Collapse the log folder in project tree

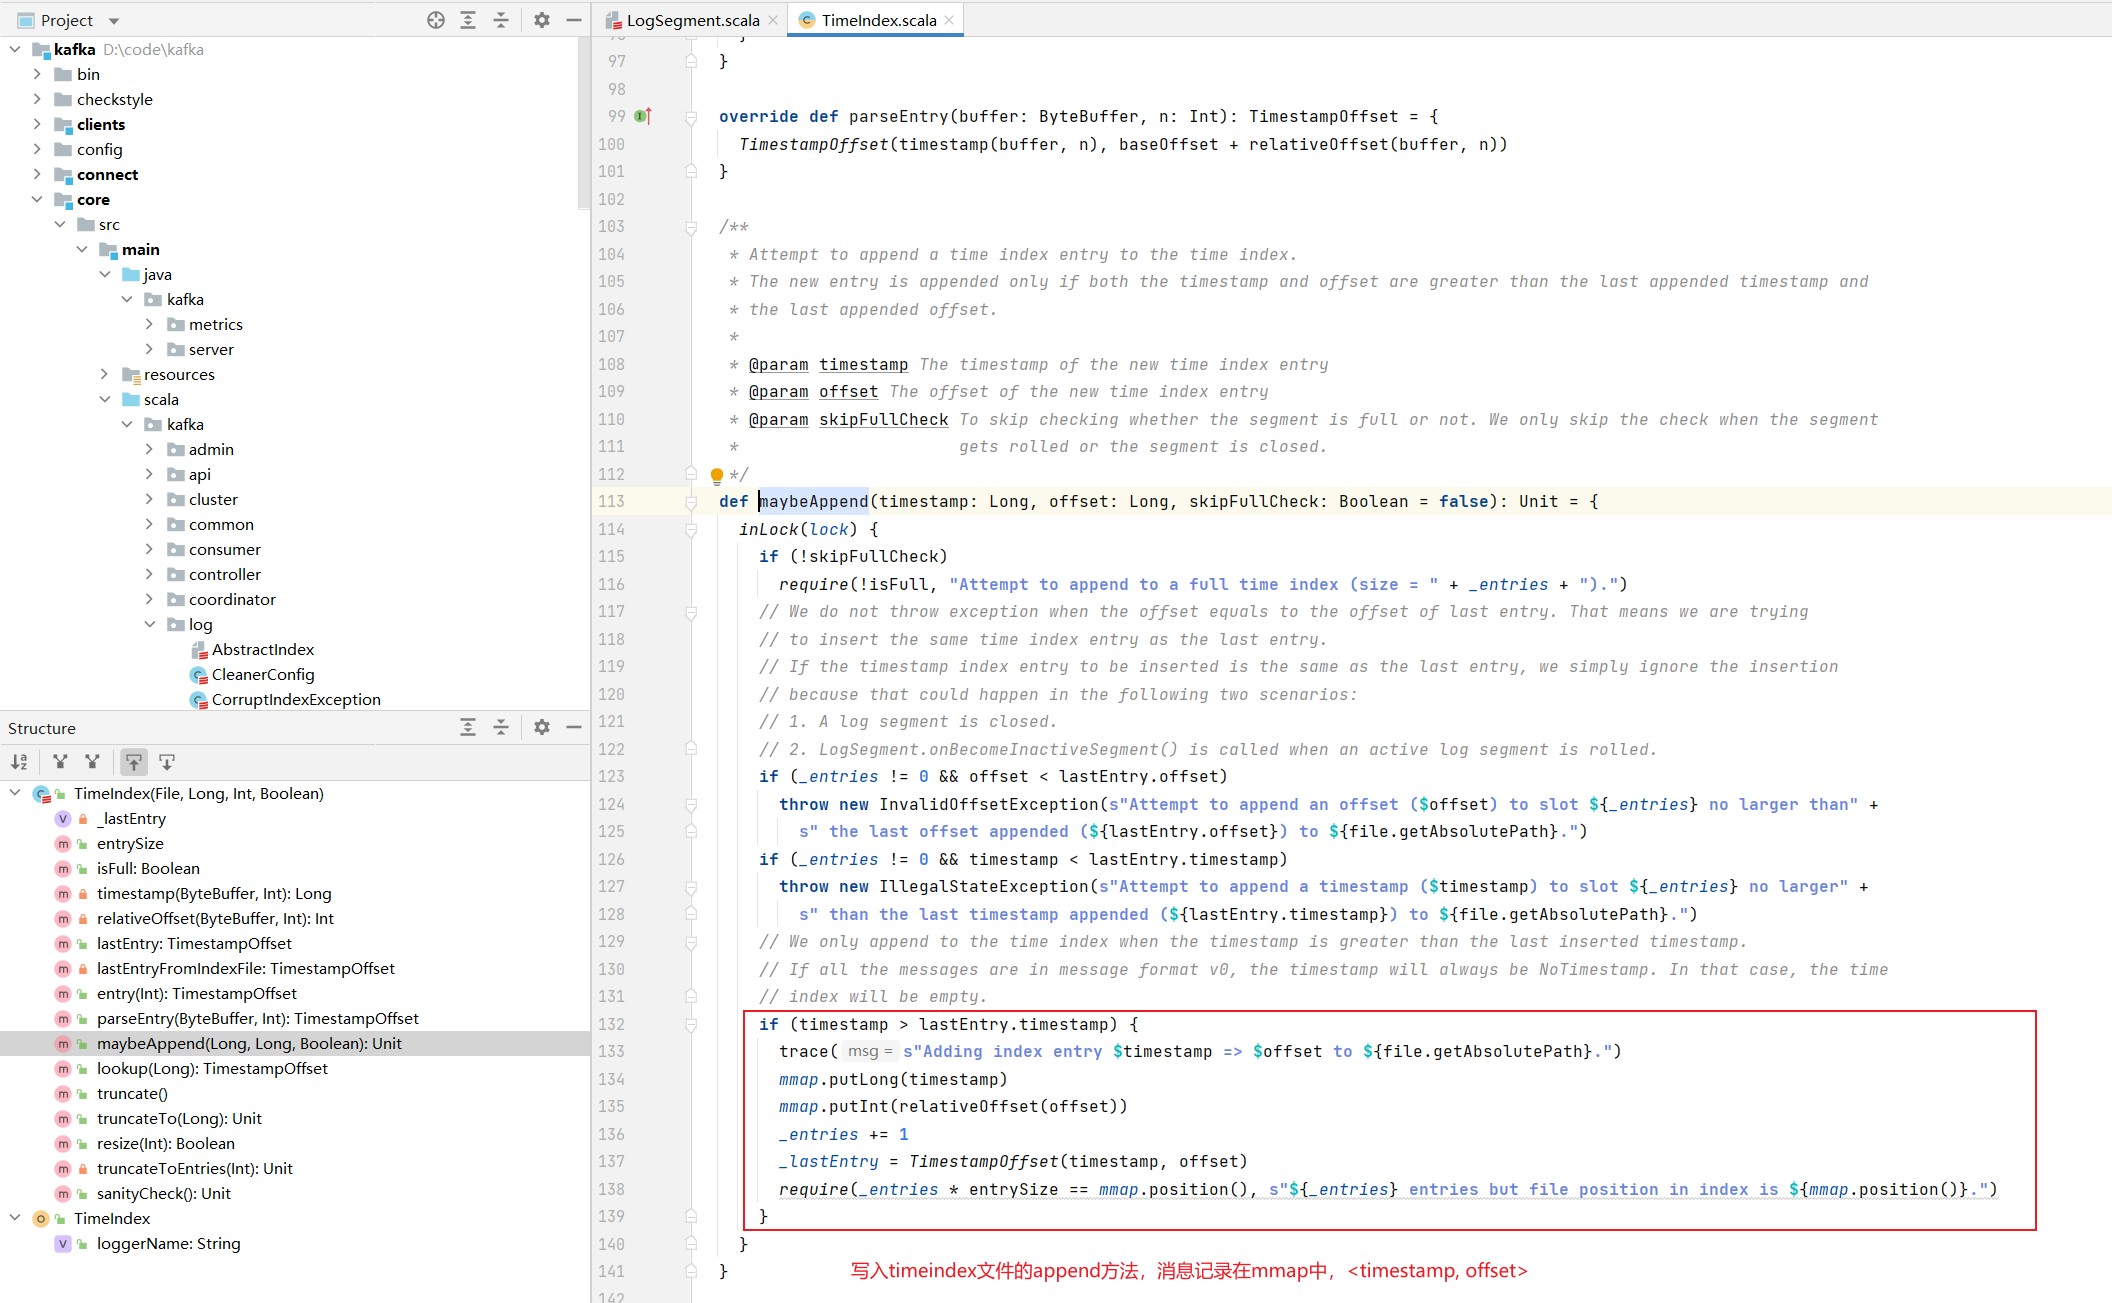(x=149, y=624)
